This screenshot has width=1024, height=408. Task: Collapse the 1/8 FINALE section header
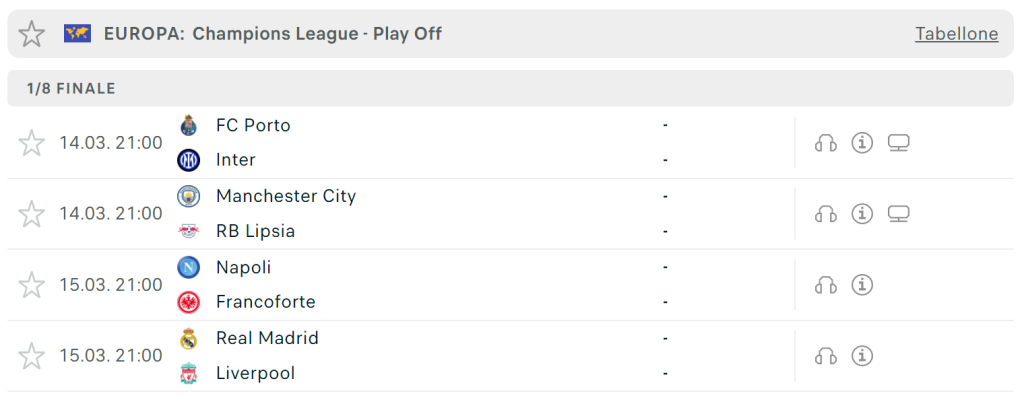tap(510, 89)
